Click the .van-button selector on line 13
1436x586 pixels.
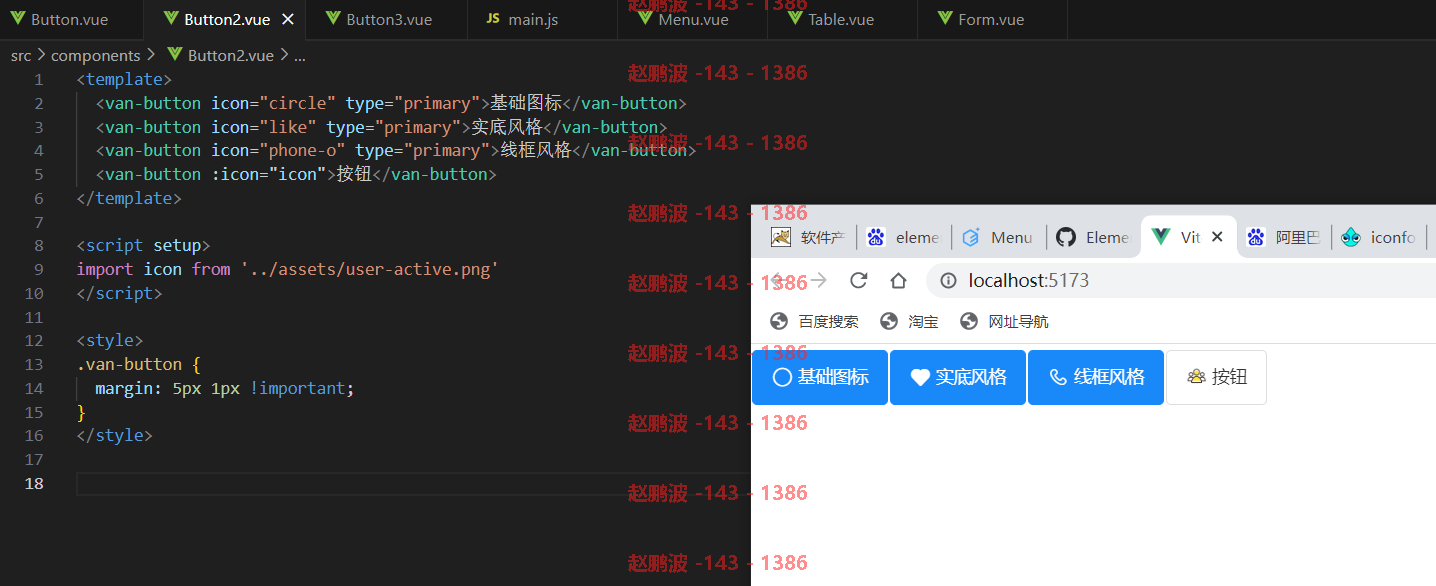click(129, 364)
